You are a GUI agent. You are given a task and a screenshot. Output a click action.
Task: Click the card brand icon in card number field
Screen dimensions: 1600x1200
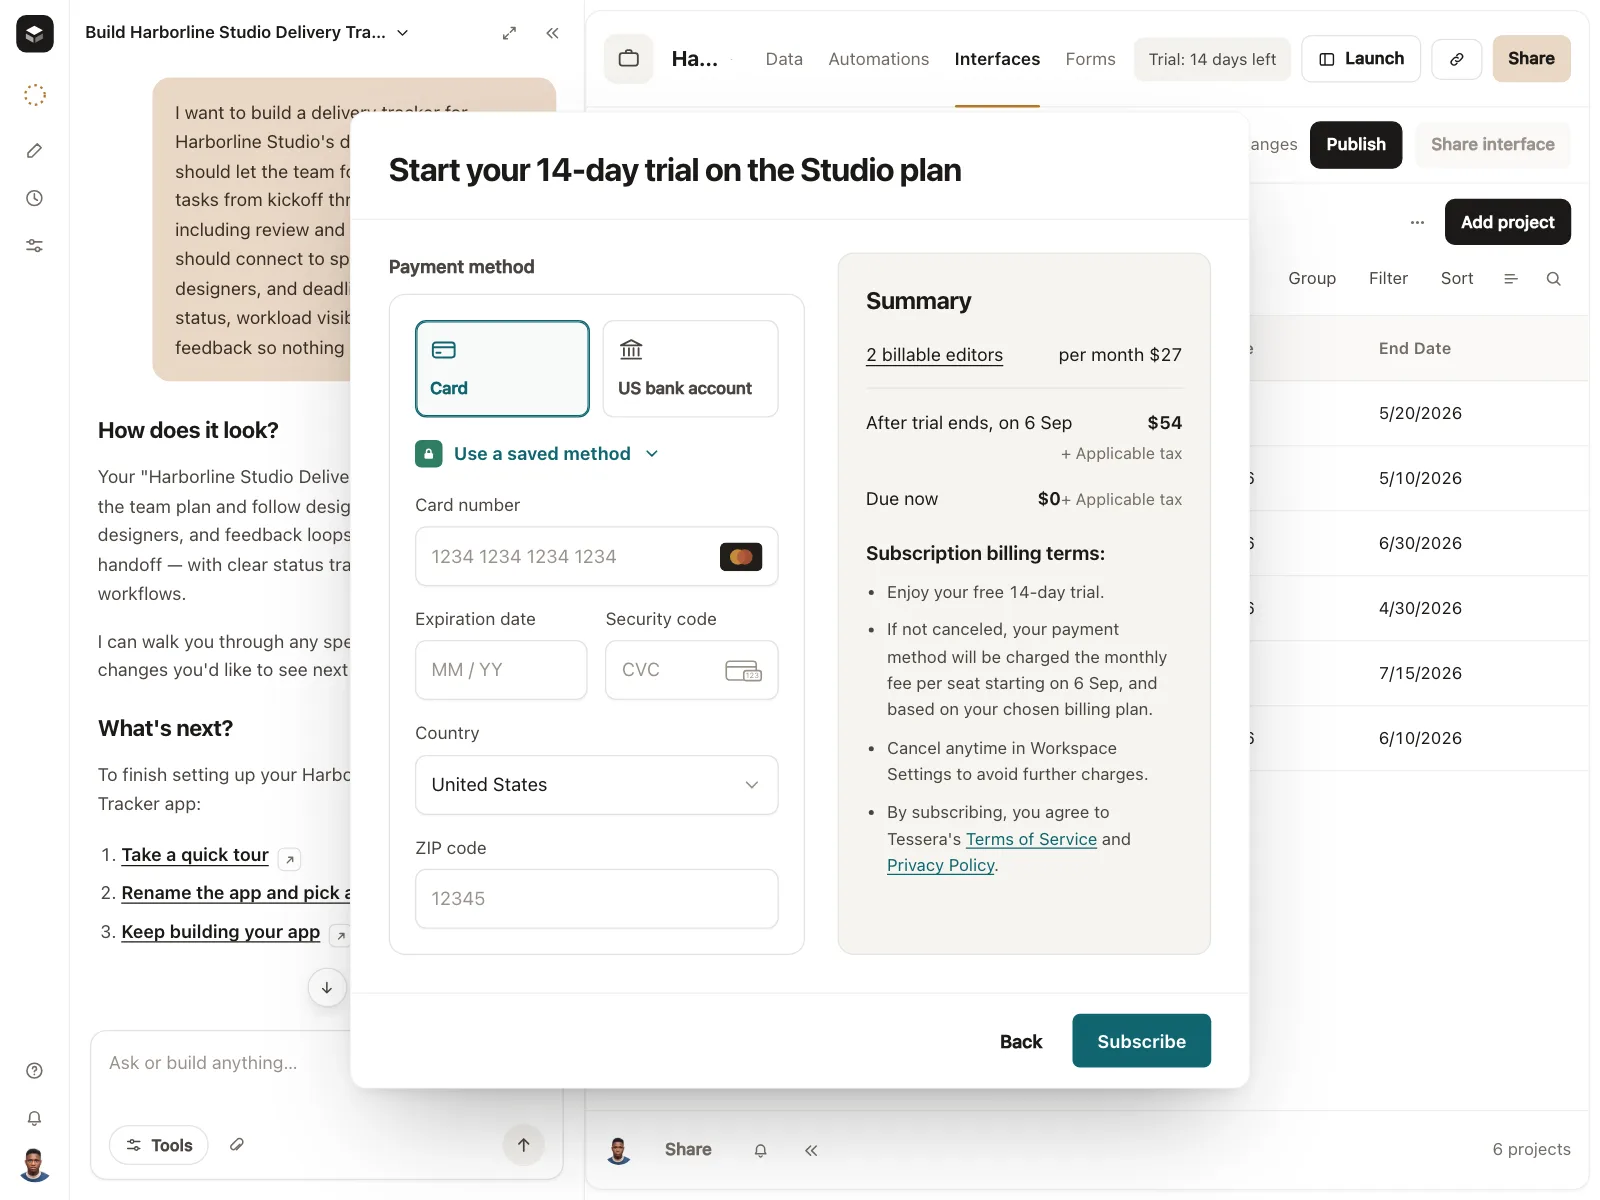pos(741,557)
